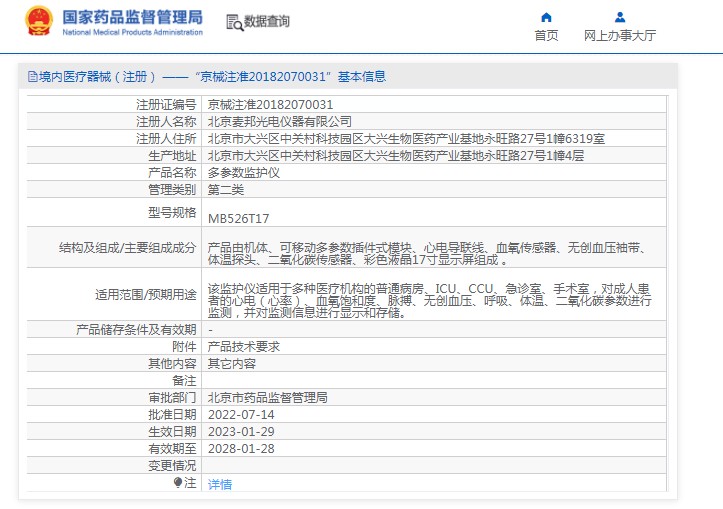Click the 审批部门 label
The width and height of the screenshot is (723, 509).
click(172, 398)
